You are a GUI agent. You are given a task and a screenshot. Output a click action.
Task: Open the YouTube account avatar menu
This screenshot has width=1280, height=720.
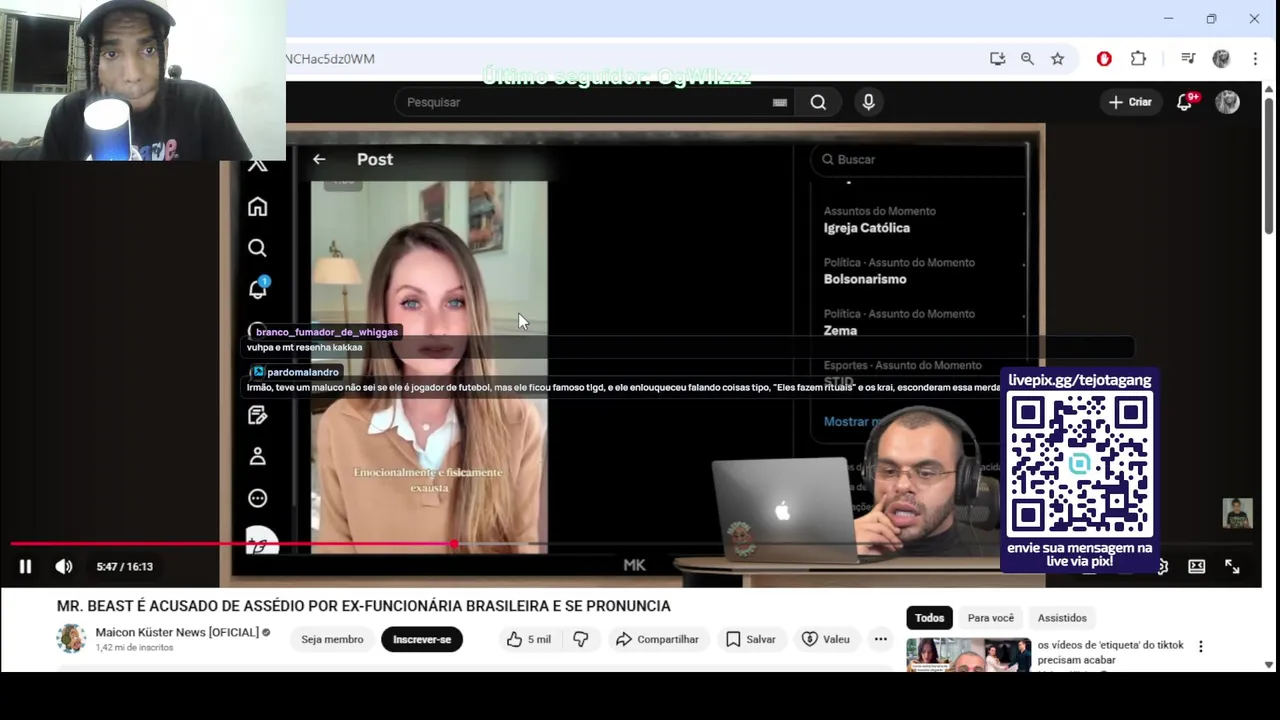pyautogui.click(x=1227, y=102)
